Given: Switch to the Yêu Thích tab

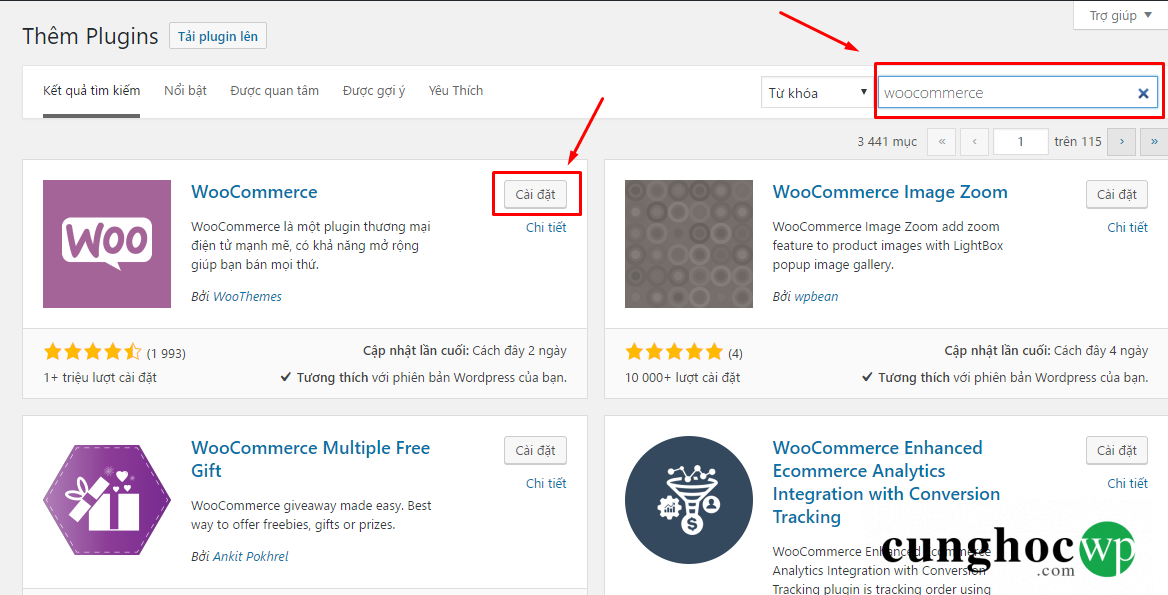Looking at the screenshot, I should click(x=456, y=91).
